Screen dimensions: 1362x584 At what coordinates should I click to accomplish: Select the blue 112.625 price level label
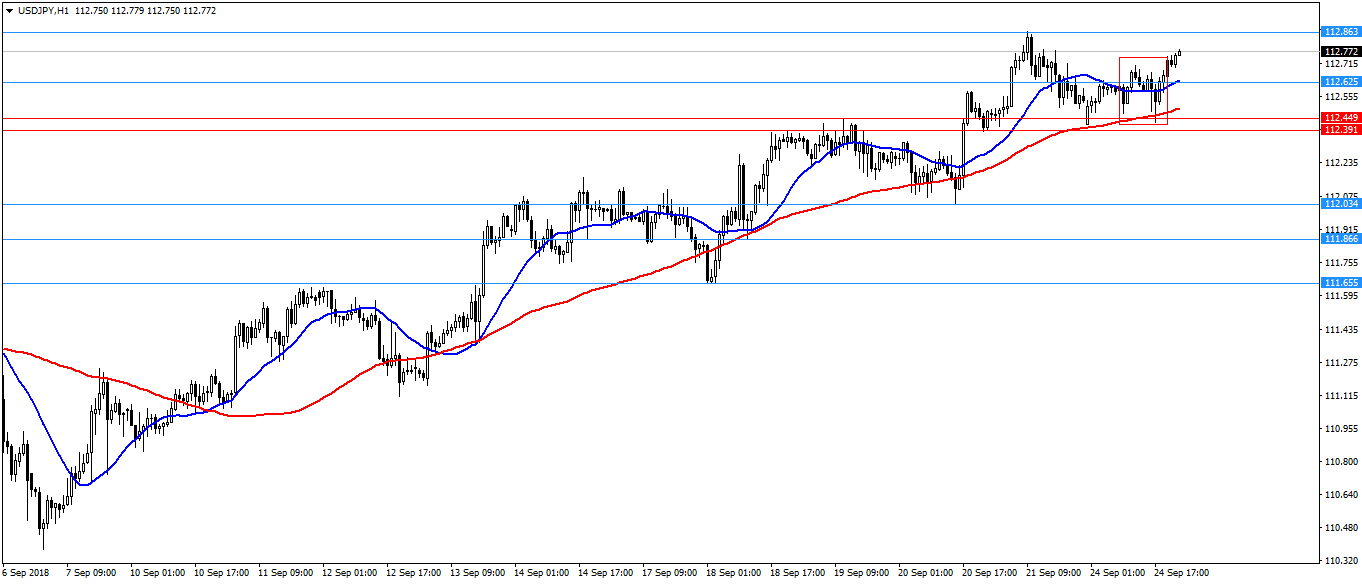[1340, 81]
